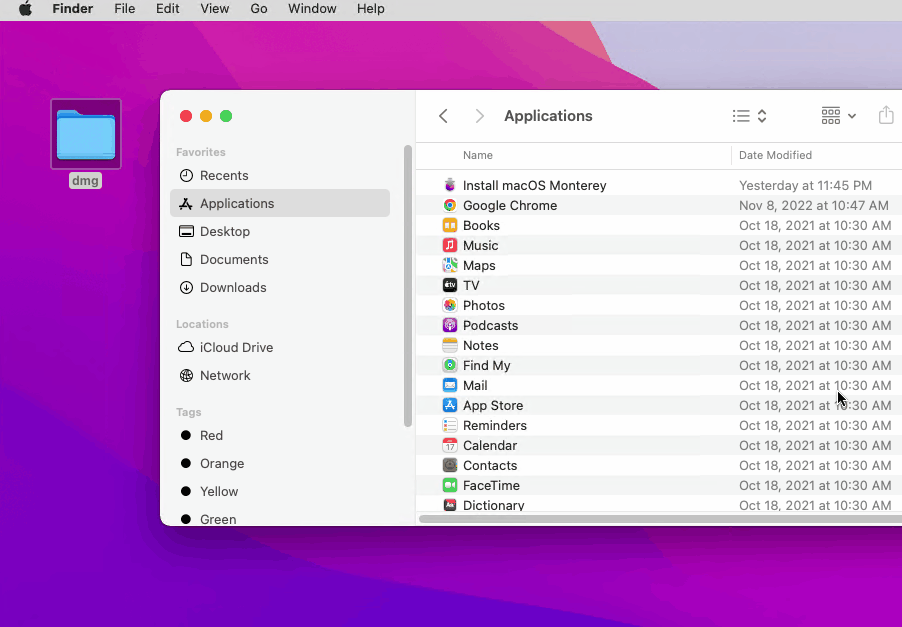This screenshot has height=627, width=902.
Task: Select the Find My app icon
Action: 450,365
